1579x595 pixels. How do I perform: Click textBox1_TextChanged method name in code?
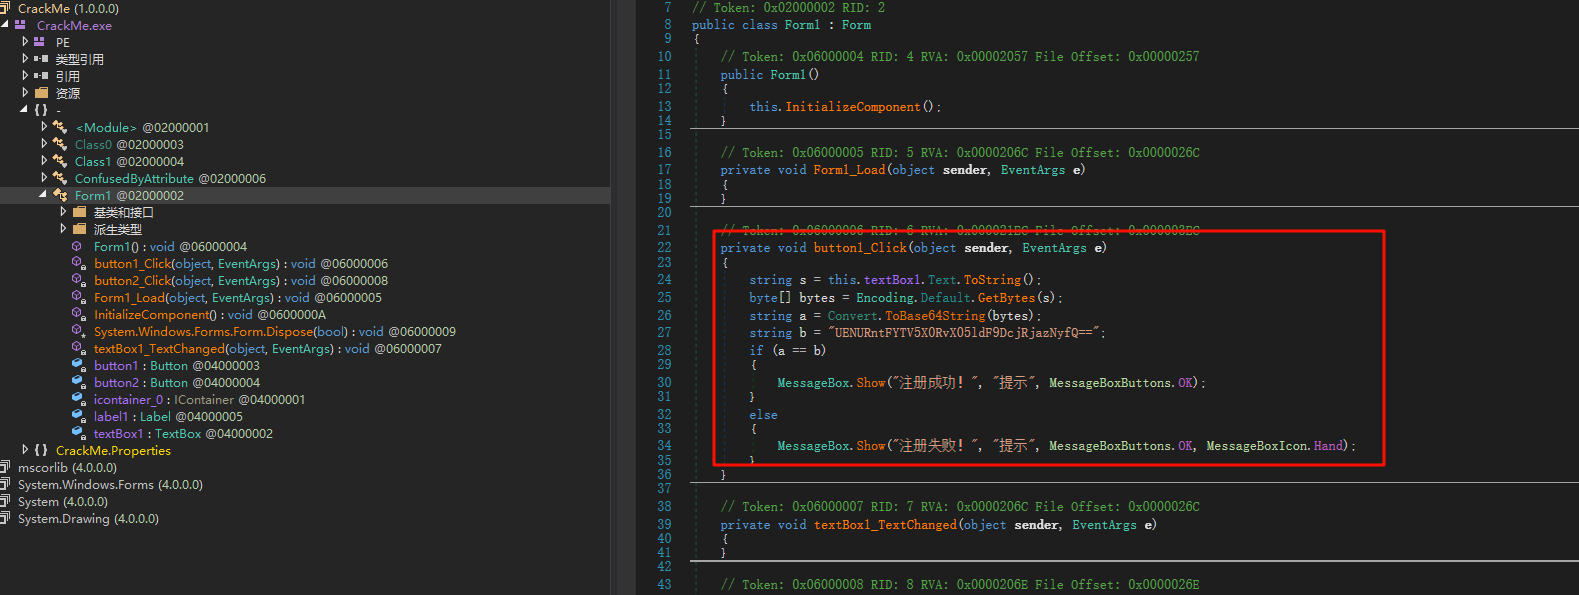[885, 525]
